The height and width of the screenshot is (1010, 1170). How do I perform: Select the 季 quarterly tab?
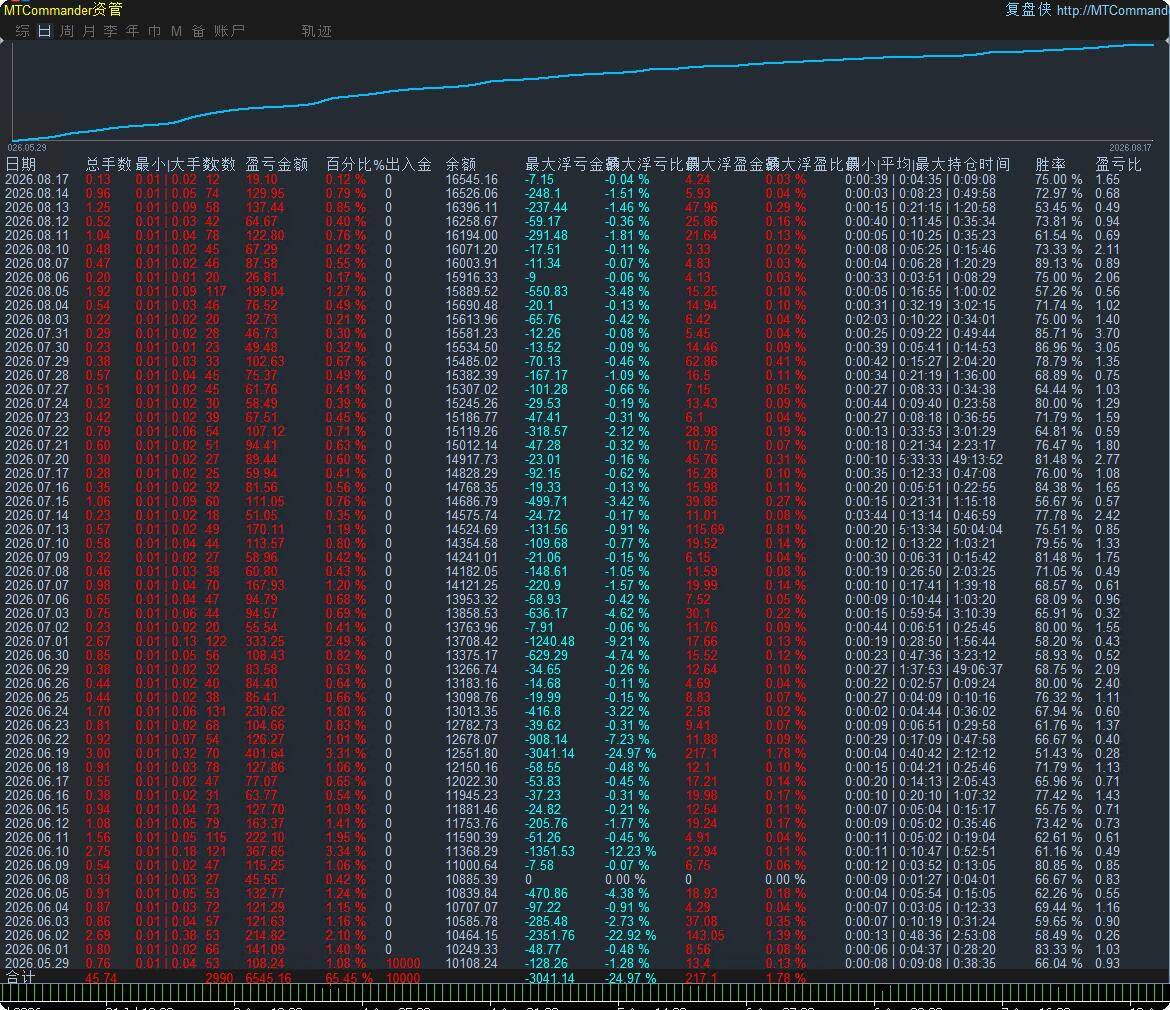110,31
